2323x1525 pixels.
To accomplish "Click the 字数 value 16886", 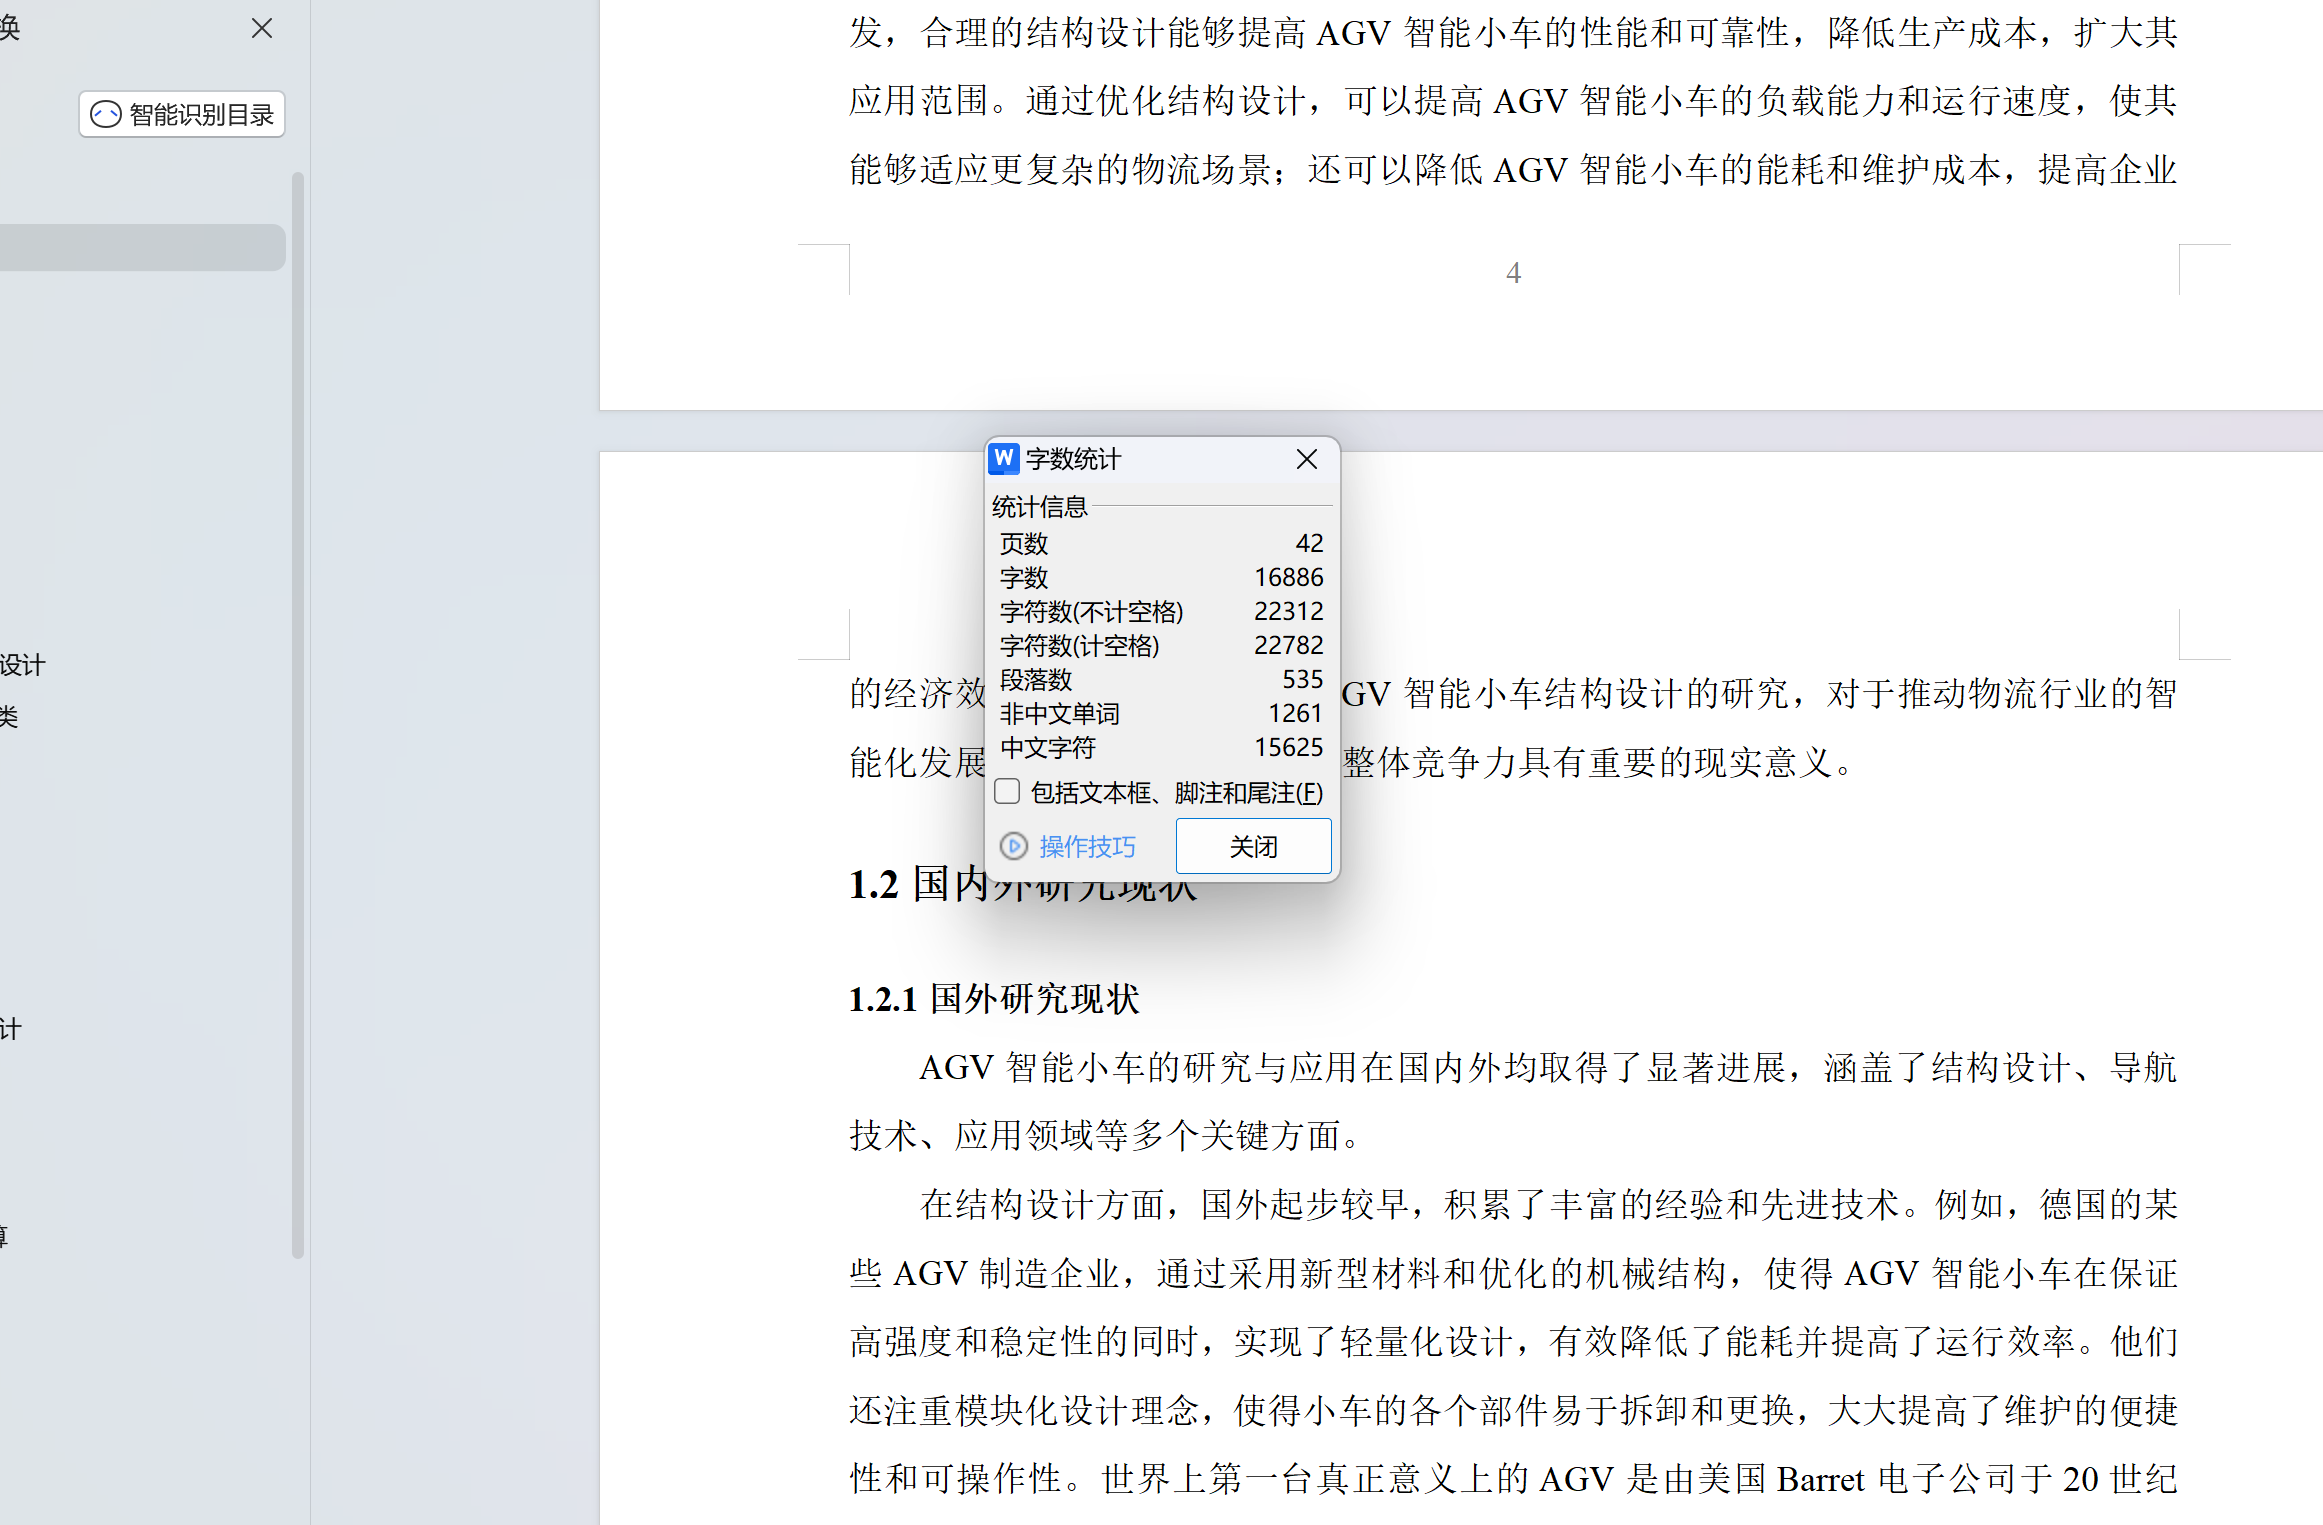I will pos(1288,577).
